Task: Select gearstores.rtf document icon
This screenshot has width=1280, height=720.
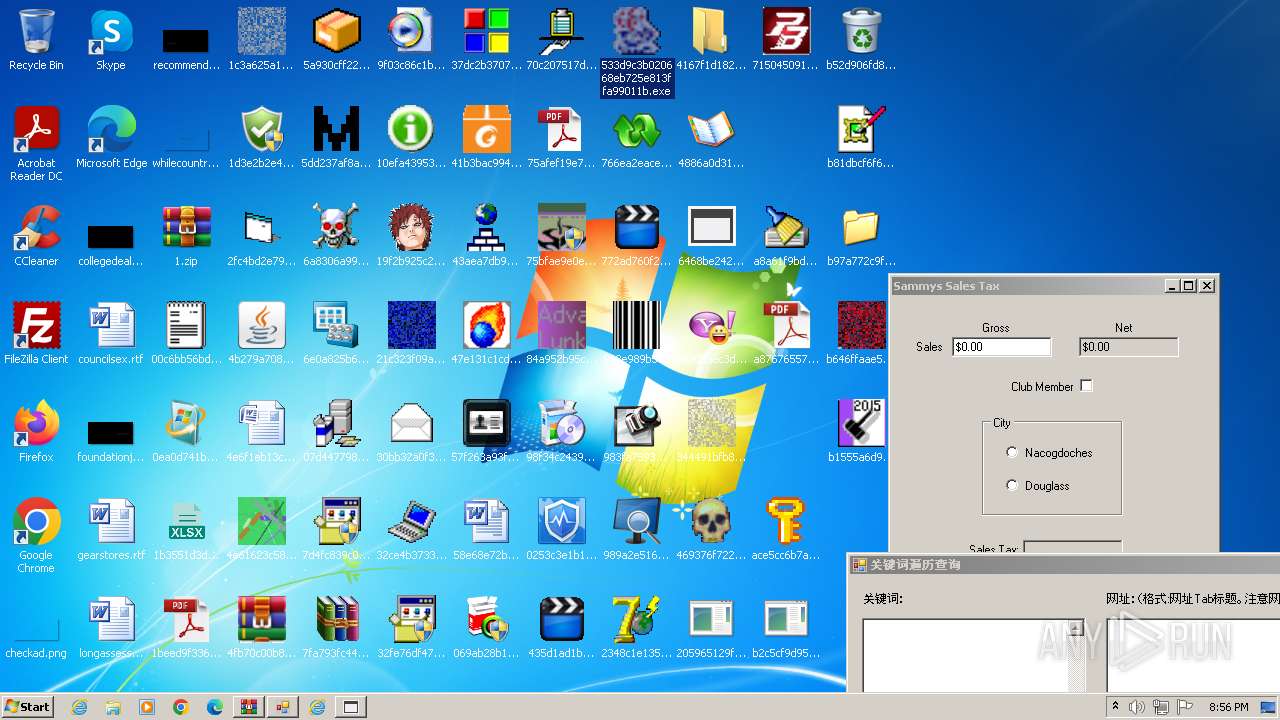Action: pyautogui.click(x=111, y=530)
